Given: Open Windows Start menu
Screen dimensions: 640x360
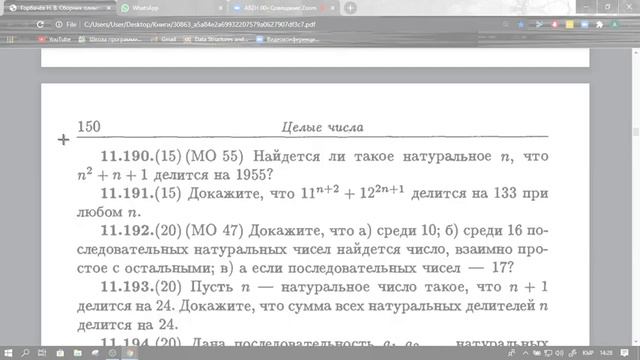Looking at the screenshot, I should point(8,353).
